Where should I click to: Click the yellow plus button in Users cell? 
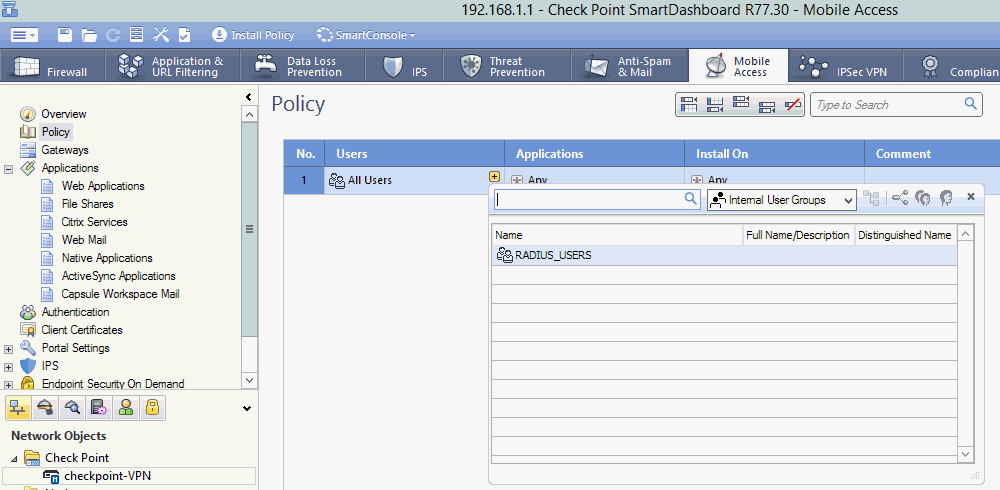(494, 177)
